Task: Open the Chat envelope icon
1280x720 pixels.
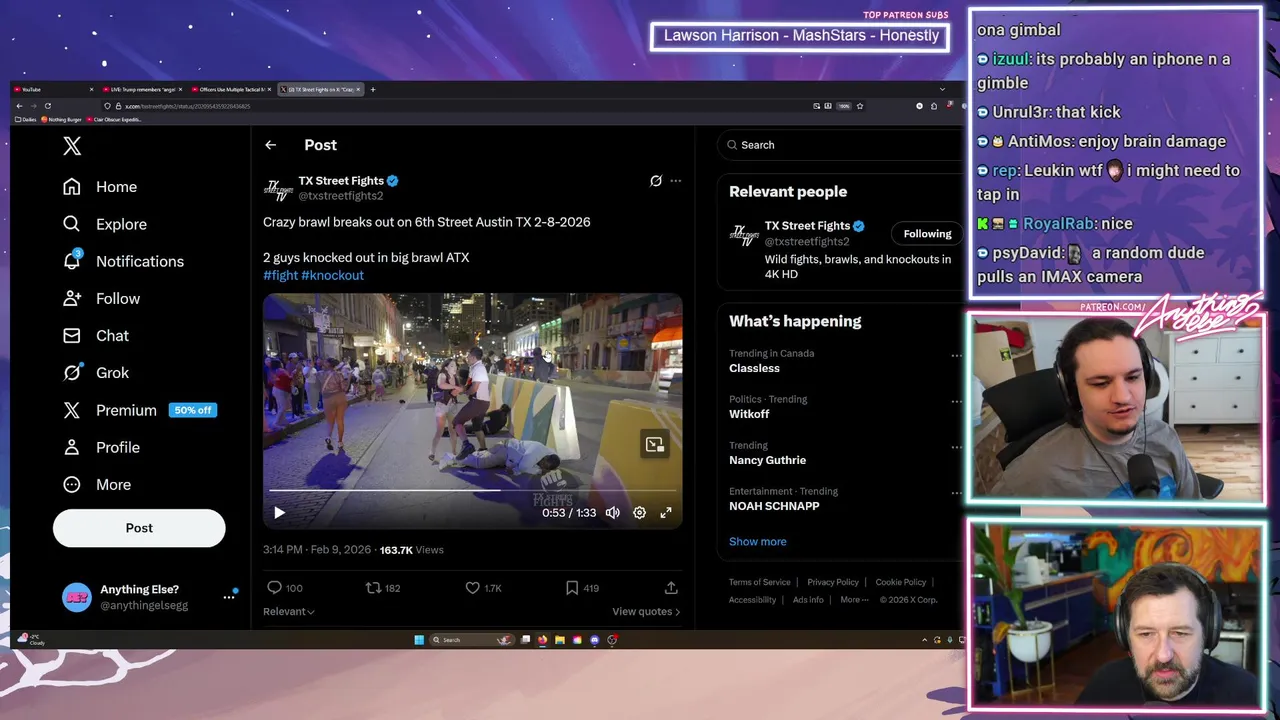Action: pos(71,335)
